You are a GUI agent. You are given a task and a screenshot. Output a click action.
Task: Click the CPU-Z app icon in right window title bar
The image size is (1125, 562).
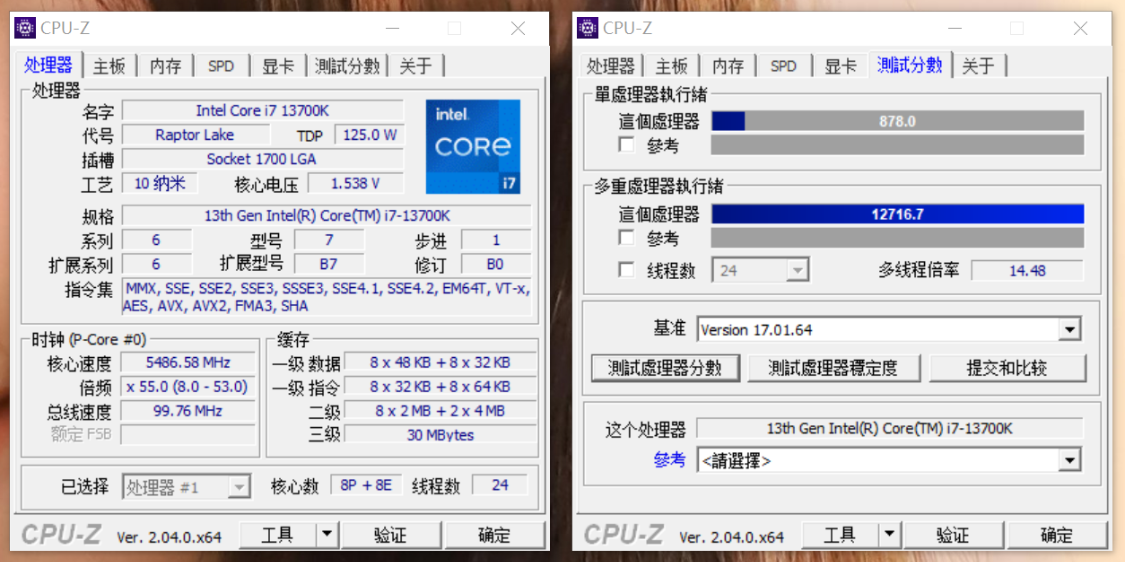[587, 28]
